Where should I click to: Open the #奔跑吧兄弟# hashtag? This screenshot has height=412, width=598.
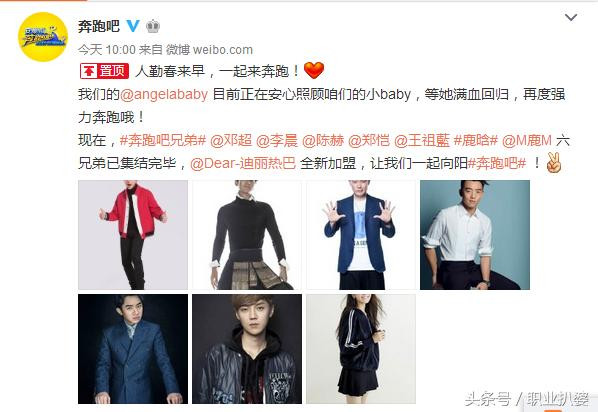click(x=163, y=140)
